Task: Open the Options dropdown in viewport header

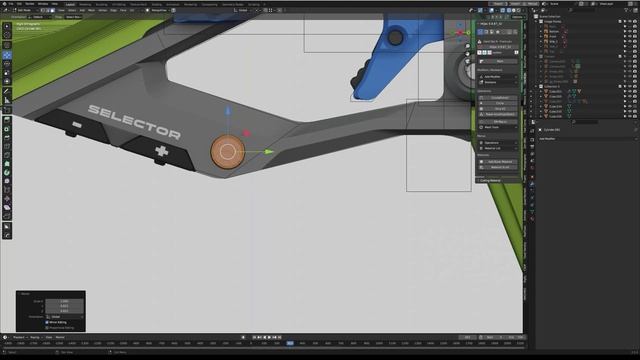Action: pos(517,17)
